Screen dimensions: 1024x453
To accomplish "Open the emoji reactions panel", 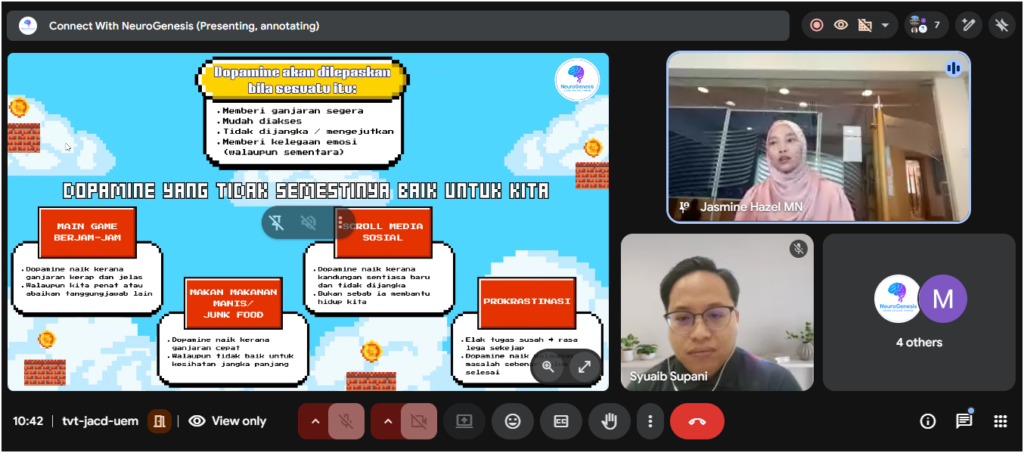I will [x=513, y=421].
